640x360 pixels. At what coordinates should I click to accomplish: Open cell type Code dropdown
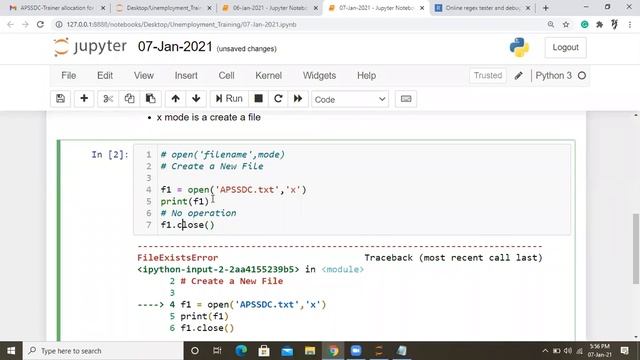pyautogui.click(x=350, y=99)
